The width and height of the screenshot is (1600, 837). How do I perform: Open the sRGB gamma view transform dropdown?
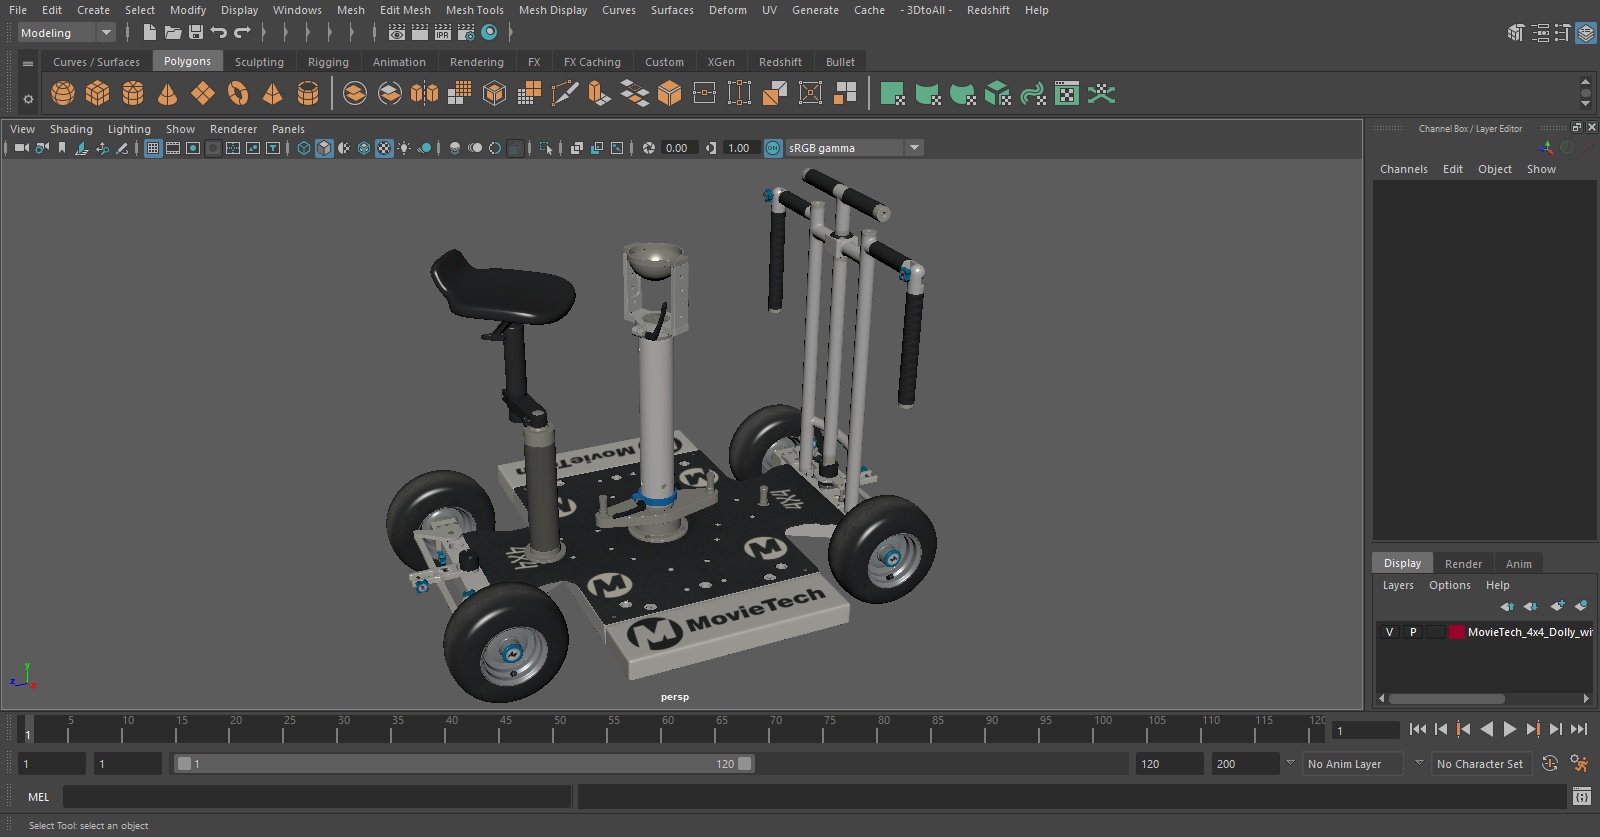854,148
